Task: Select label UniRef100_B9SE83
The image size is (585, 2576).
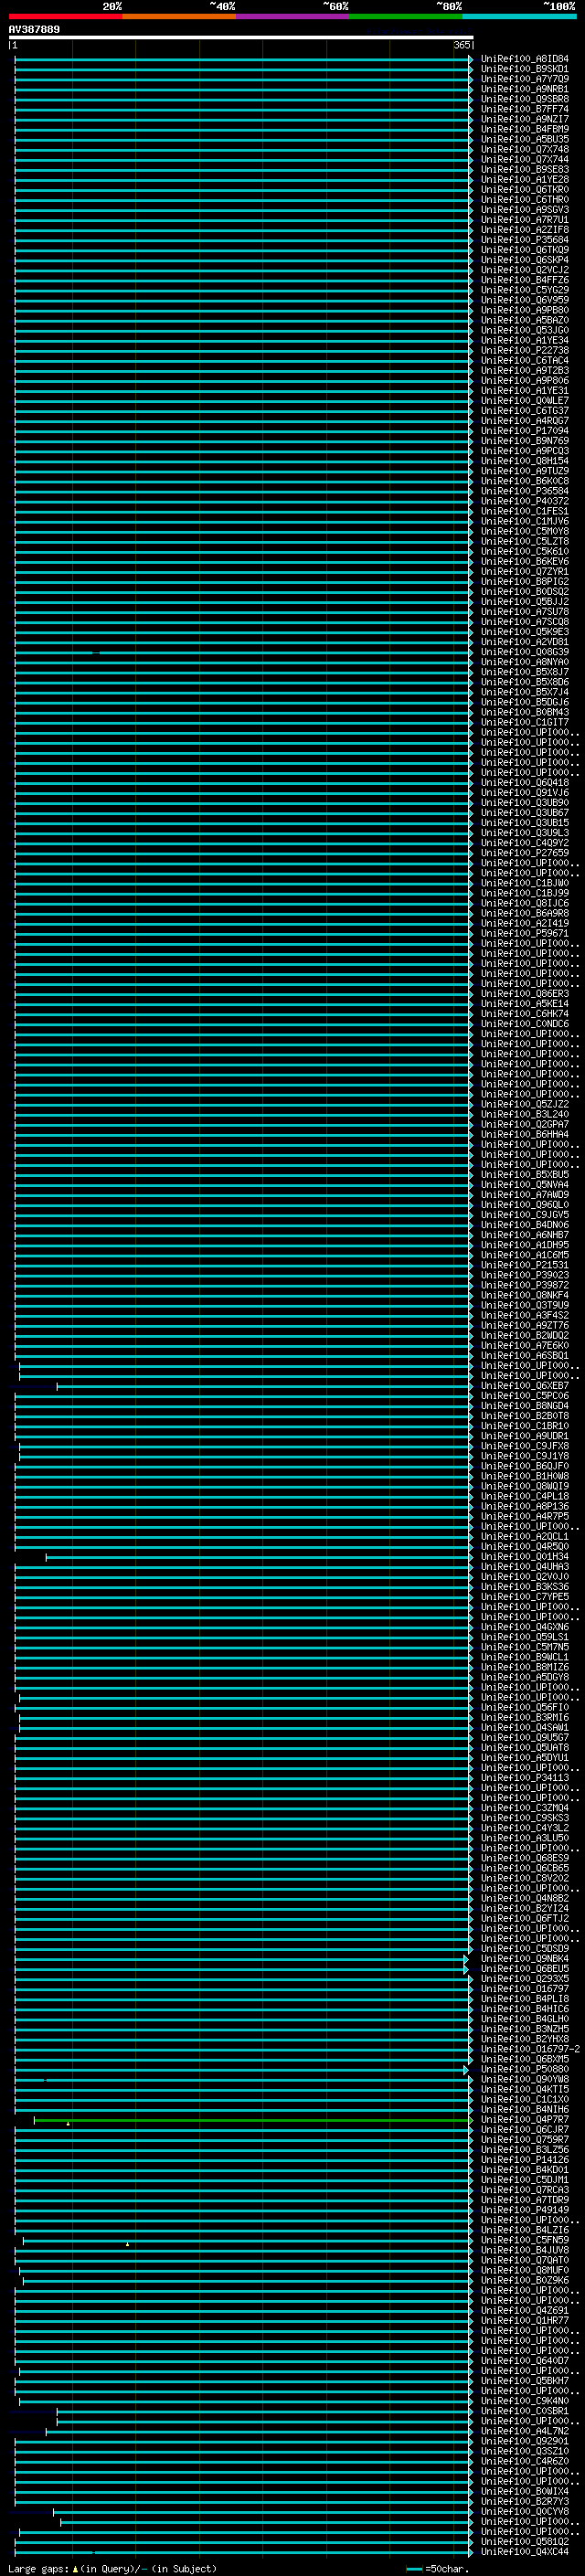Action: [524, 169]
